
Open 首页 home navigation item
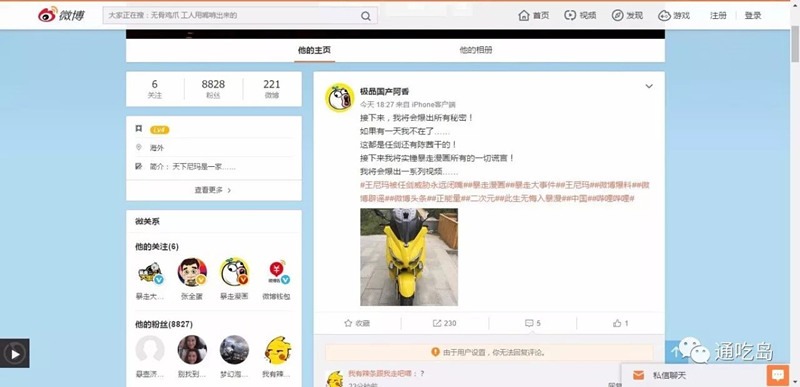point(533,15)
